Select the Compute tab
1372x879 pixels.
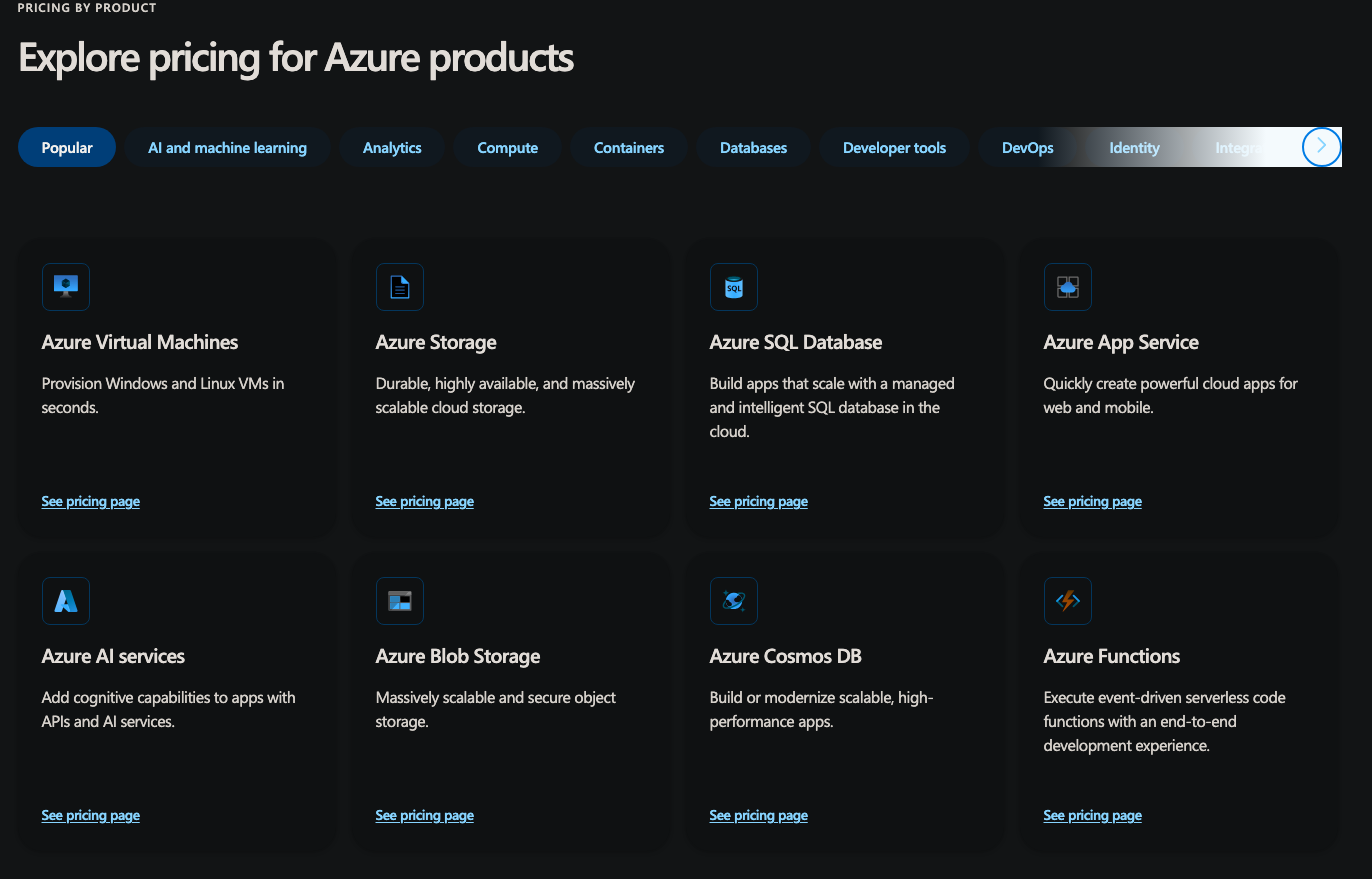(x=507, y=148)
